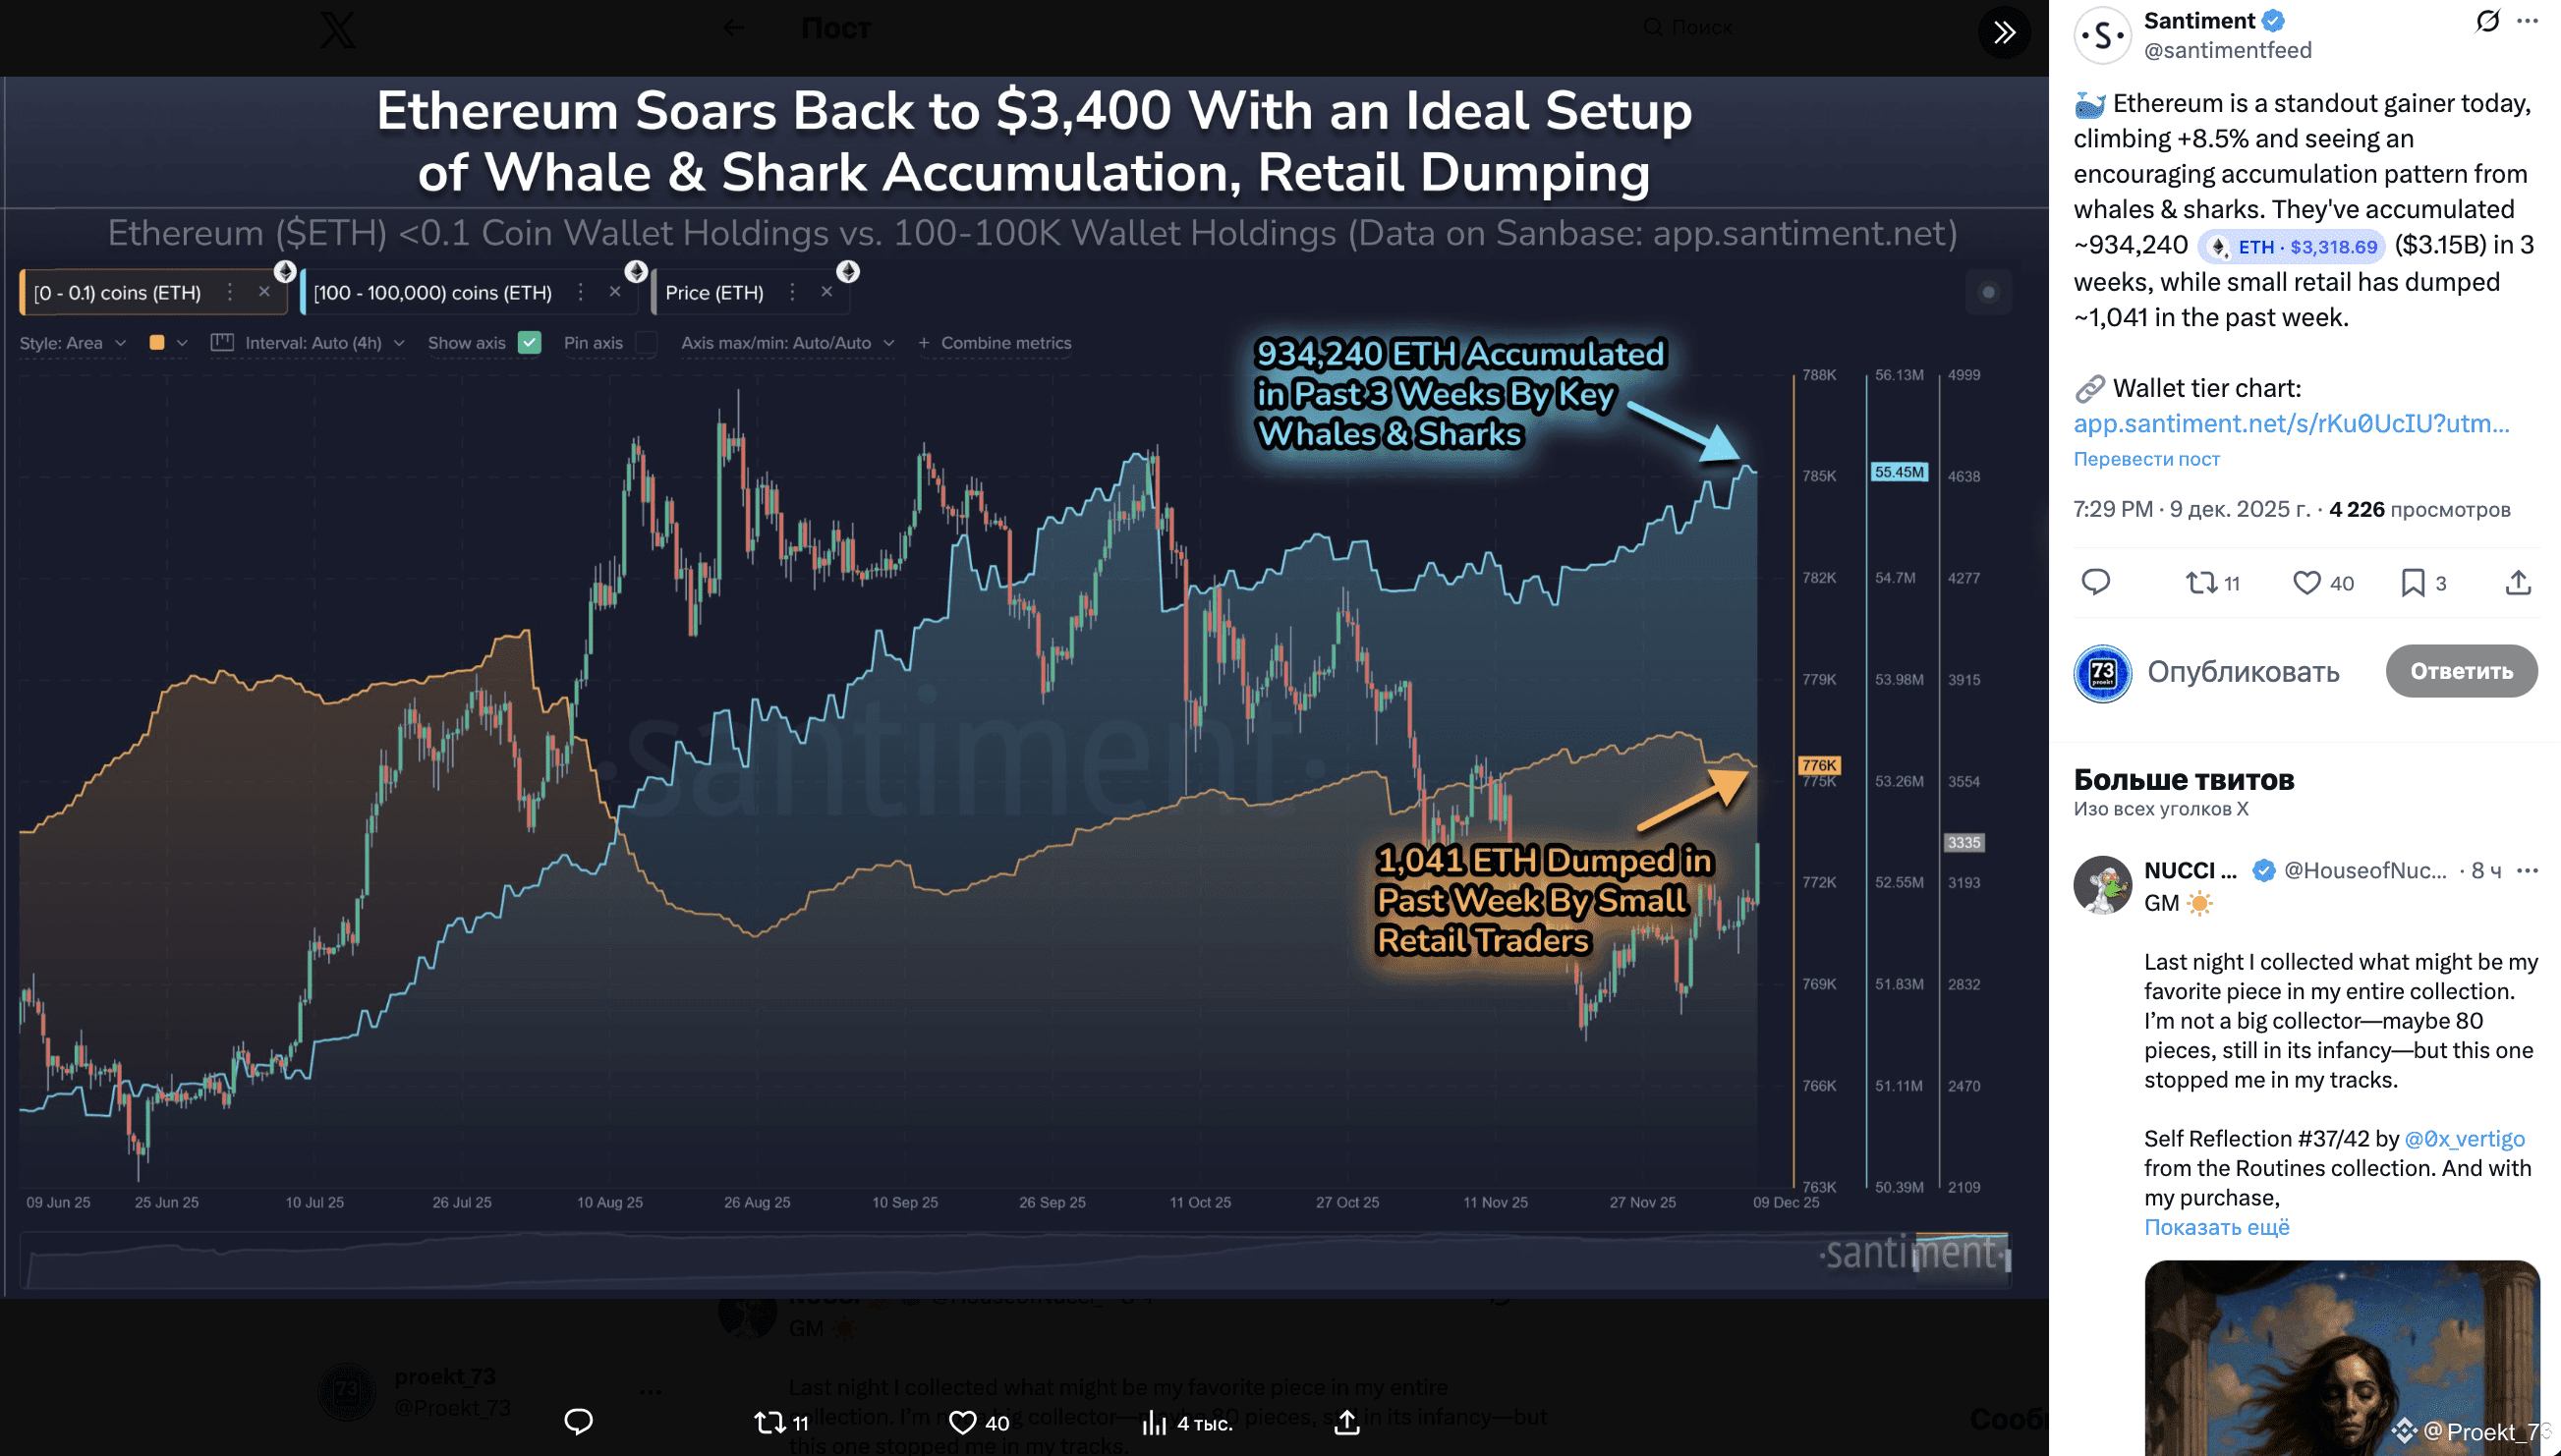Remove the Price (ETH) metric
2561x1456 pixels.
(x=826, y=292)
